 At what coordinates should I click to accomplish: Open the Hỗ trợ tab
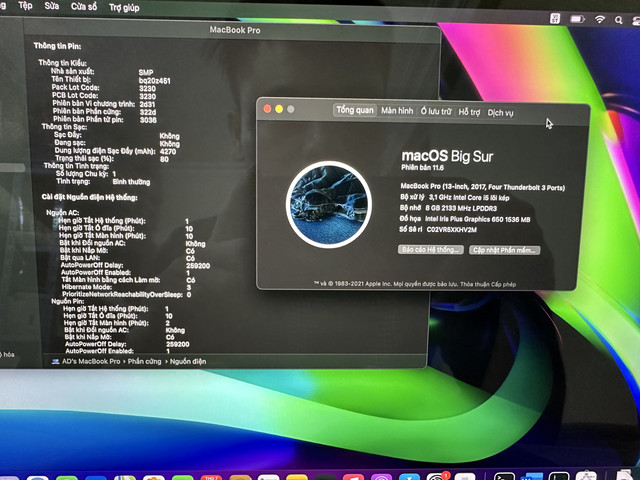(x=469, y=112)
